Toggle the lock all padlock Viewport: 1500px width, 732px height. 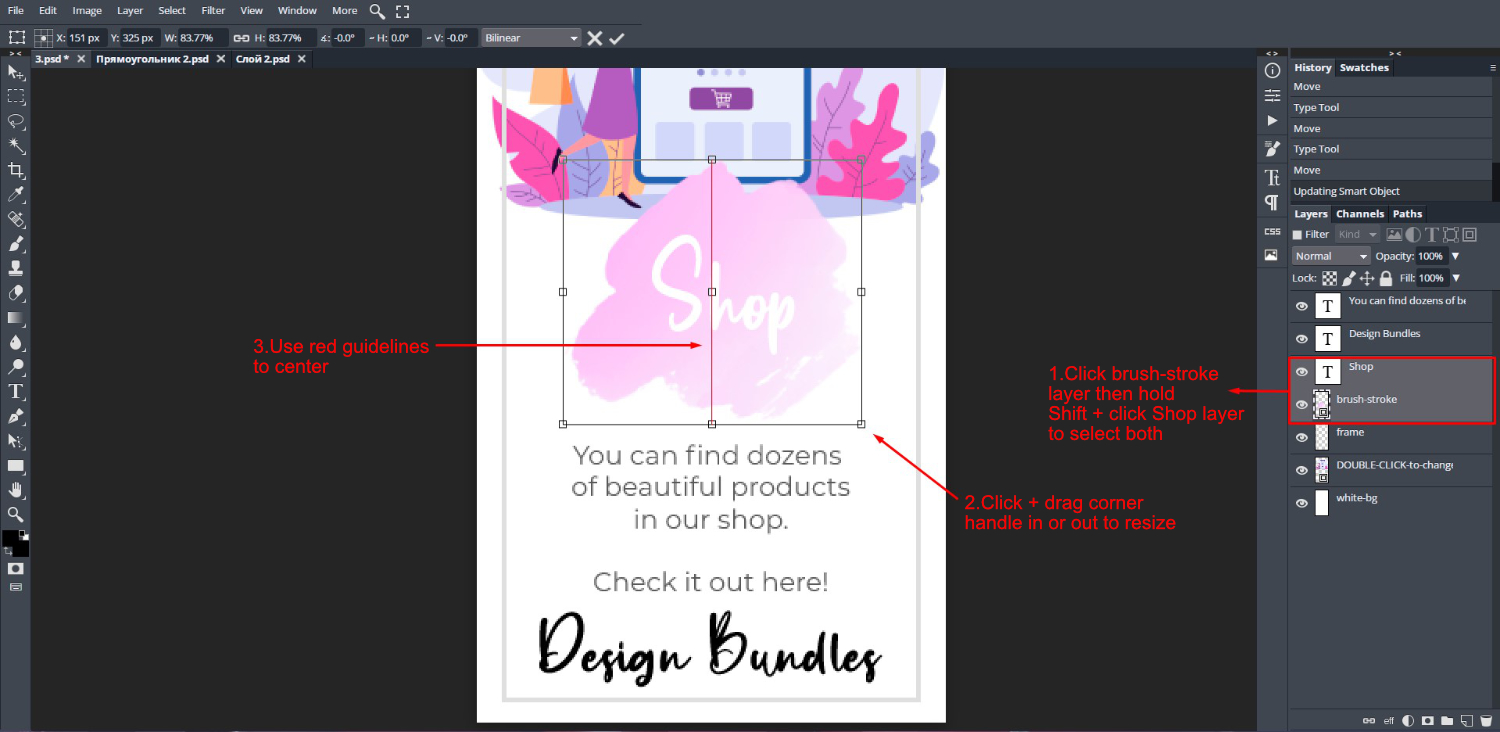click(1386, 278)
